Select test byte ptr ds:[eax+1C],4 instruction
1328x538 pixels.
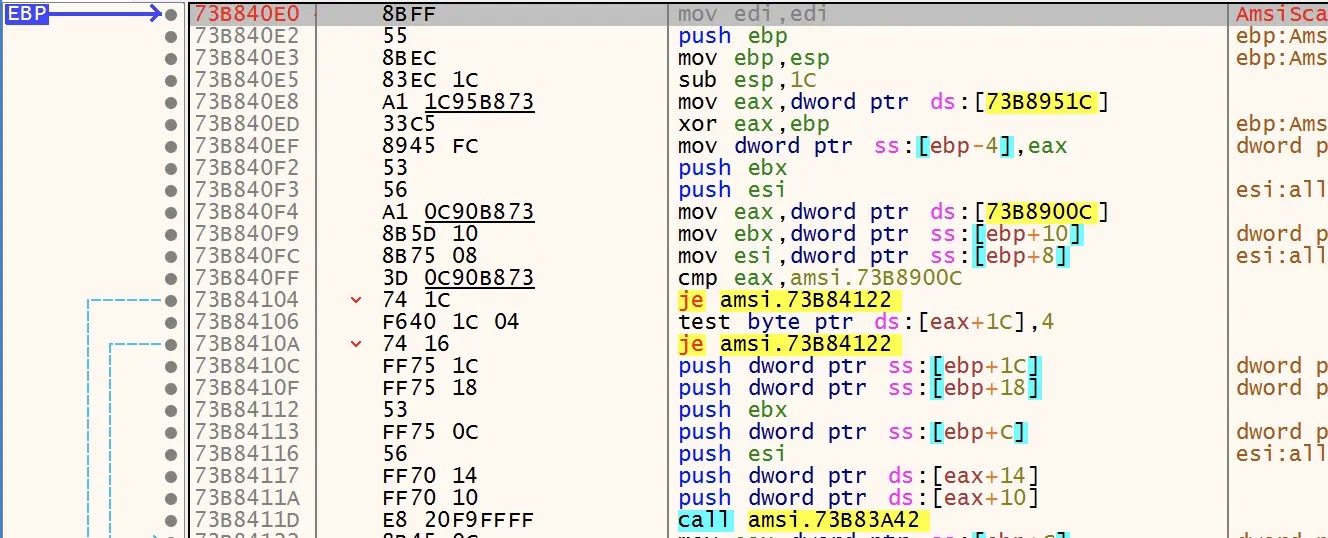(866, 322)
